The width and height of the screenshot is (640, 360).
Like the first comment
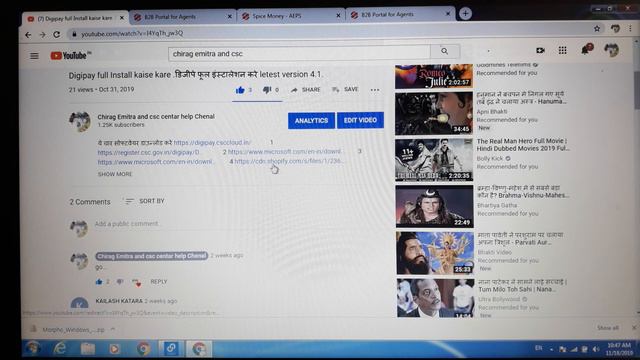(x=99, y=282)
